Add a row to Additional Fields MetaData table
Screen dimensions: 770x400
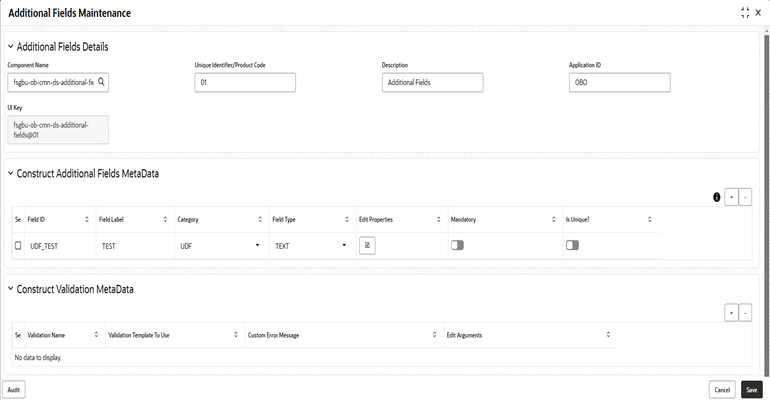731,197
